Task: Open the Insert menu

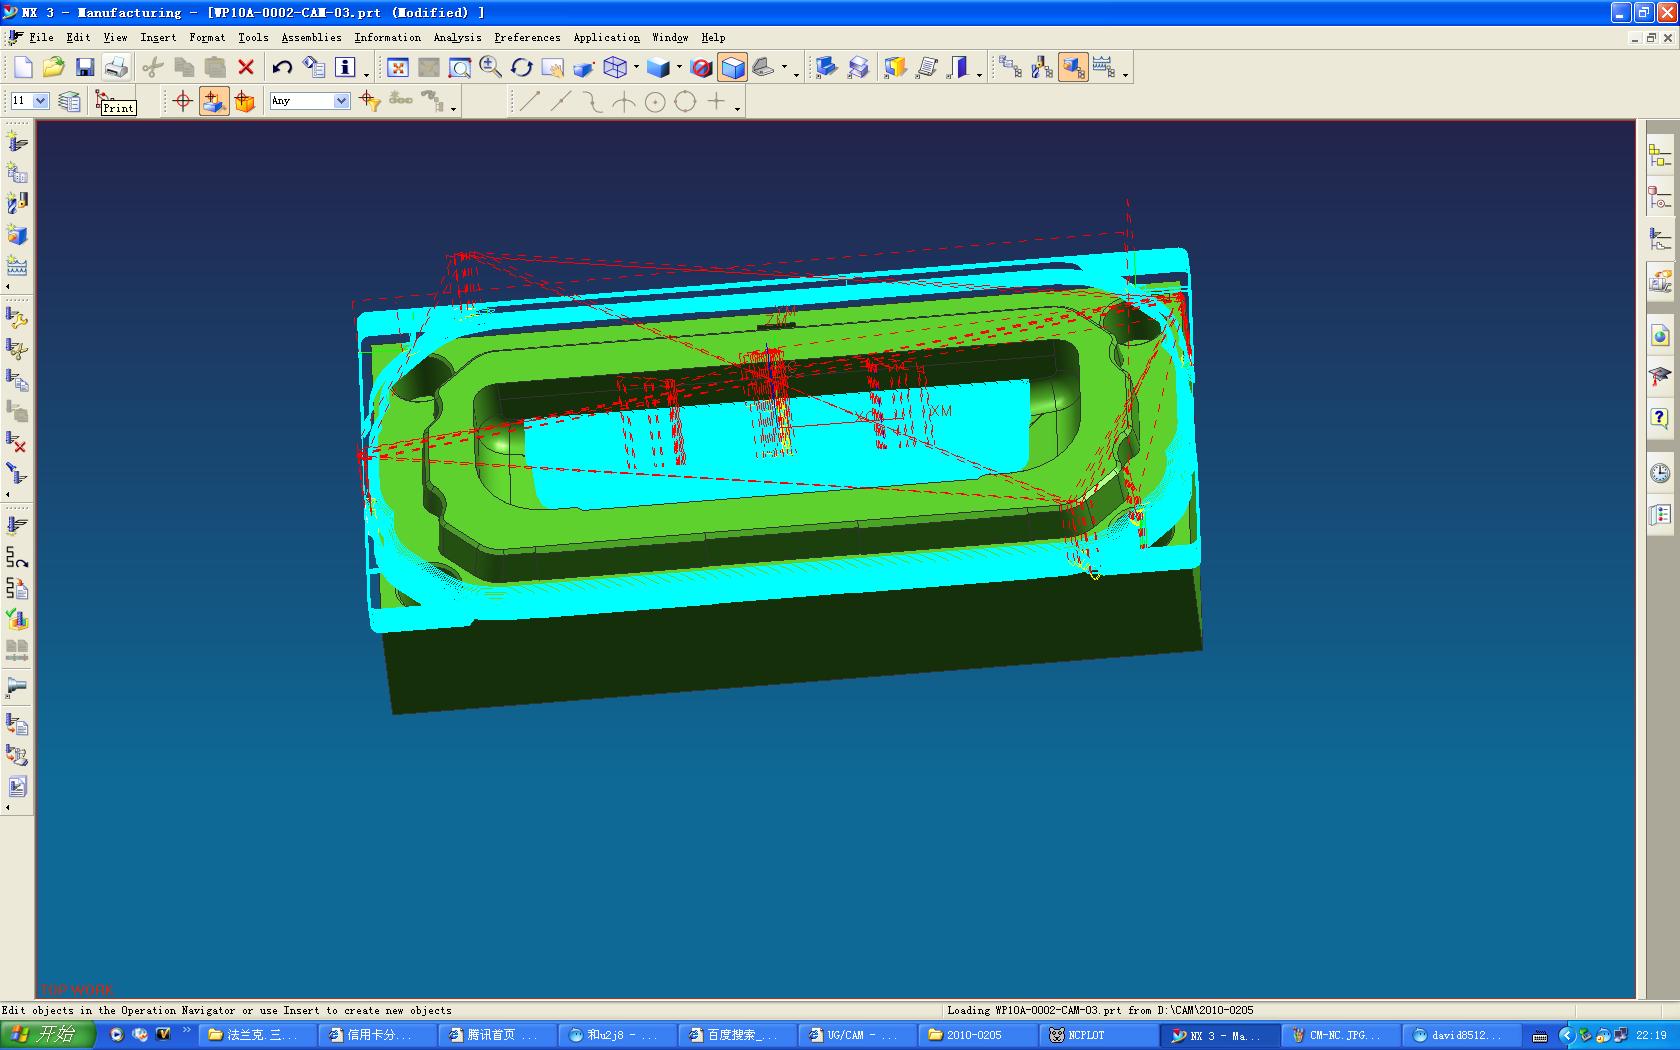Action: coord(158,37)
